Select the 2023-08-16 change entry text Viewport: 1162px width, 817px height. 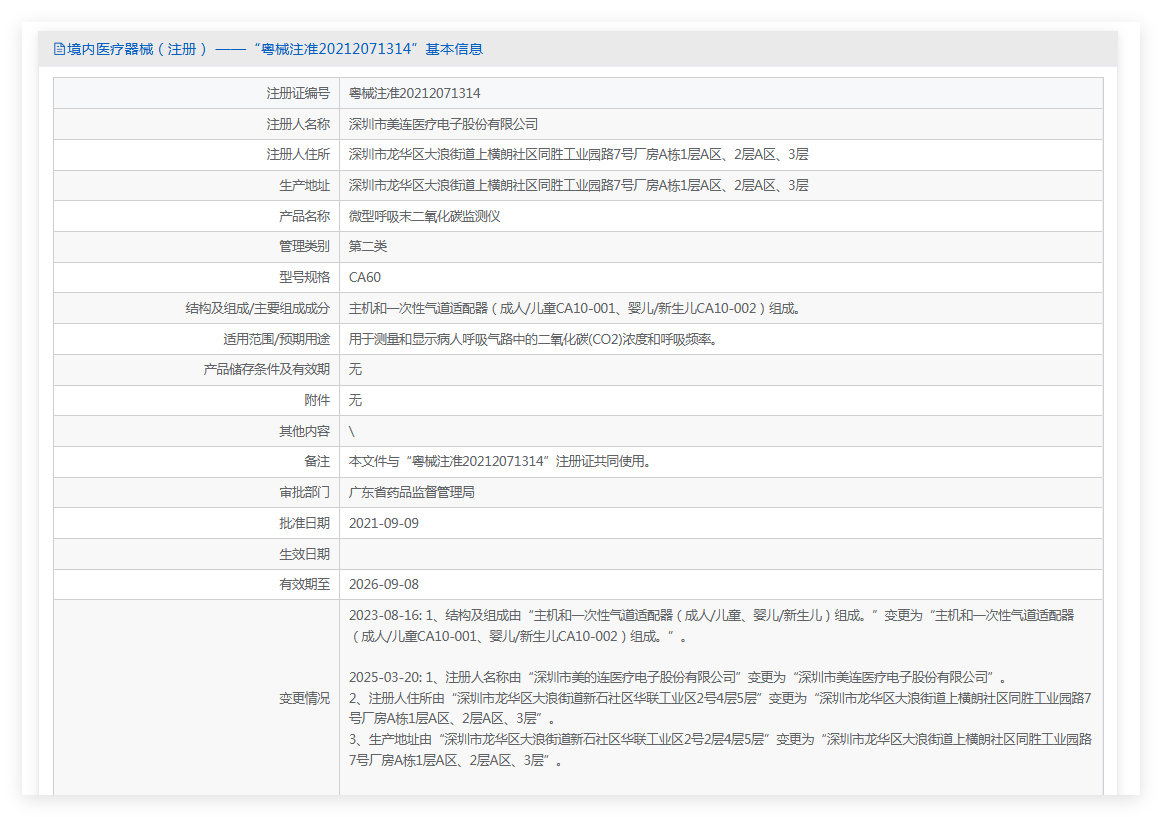point(711,626)
